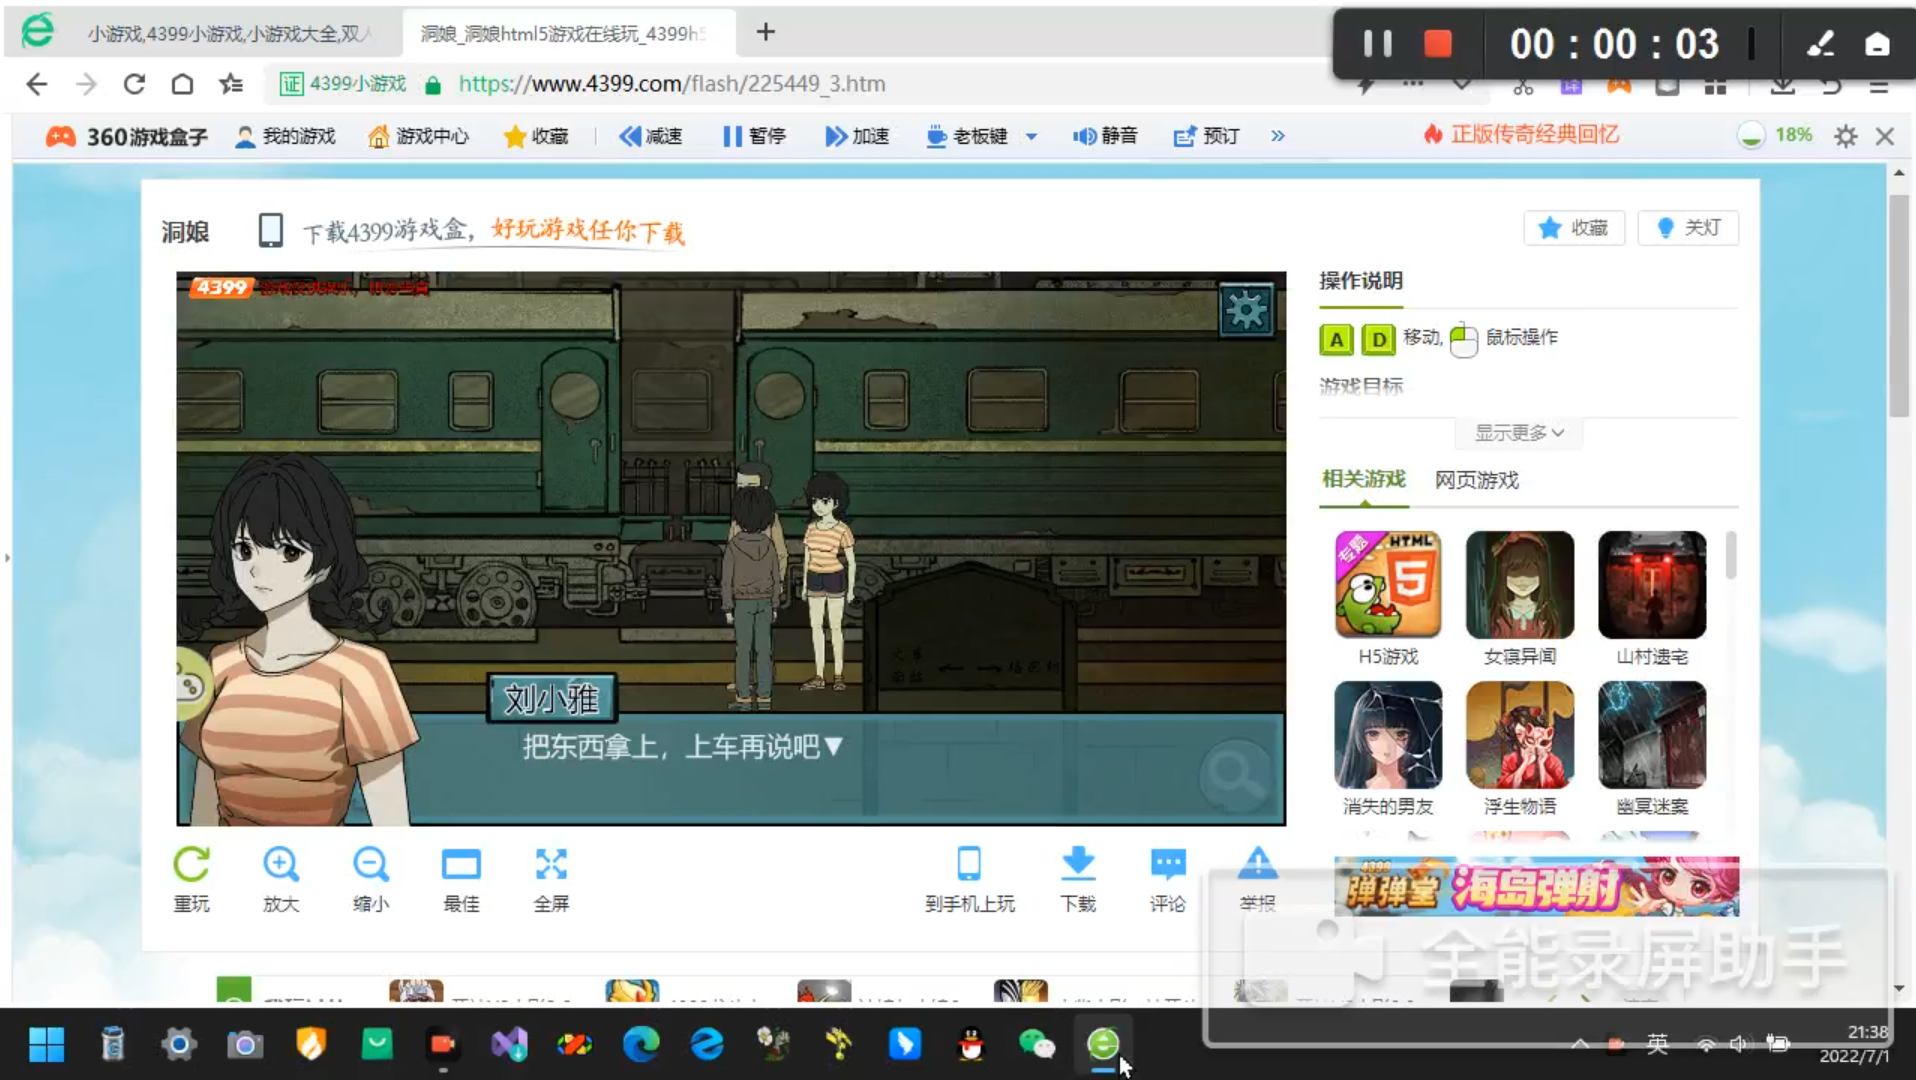The height and width of the screenshot is (1080, 1916).
Task: Select the 网页游戏 tab
Action: point(1477,481)
